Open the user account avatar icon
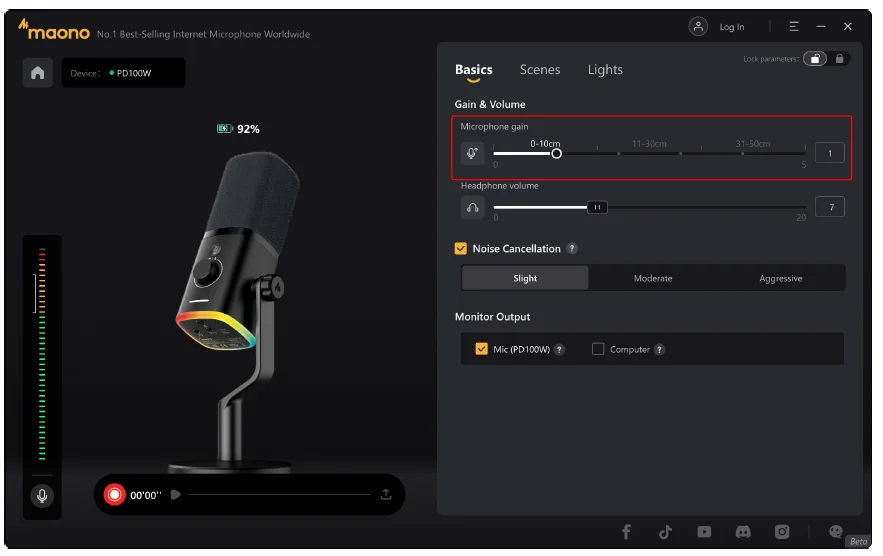883x556 pixels. pyautogui.click(x=698, y=26)
